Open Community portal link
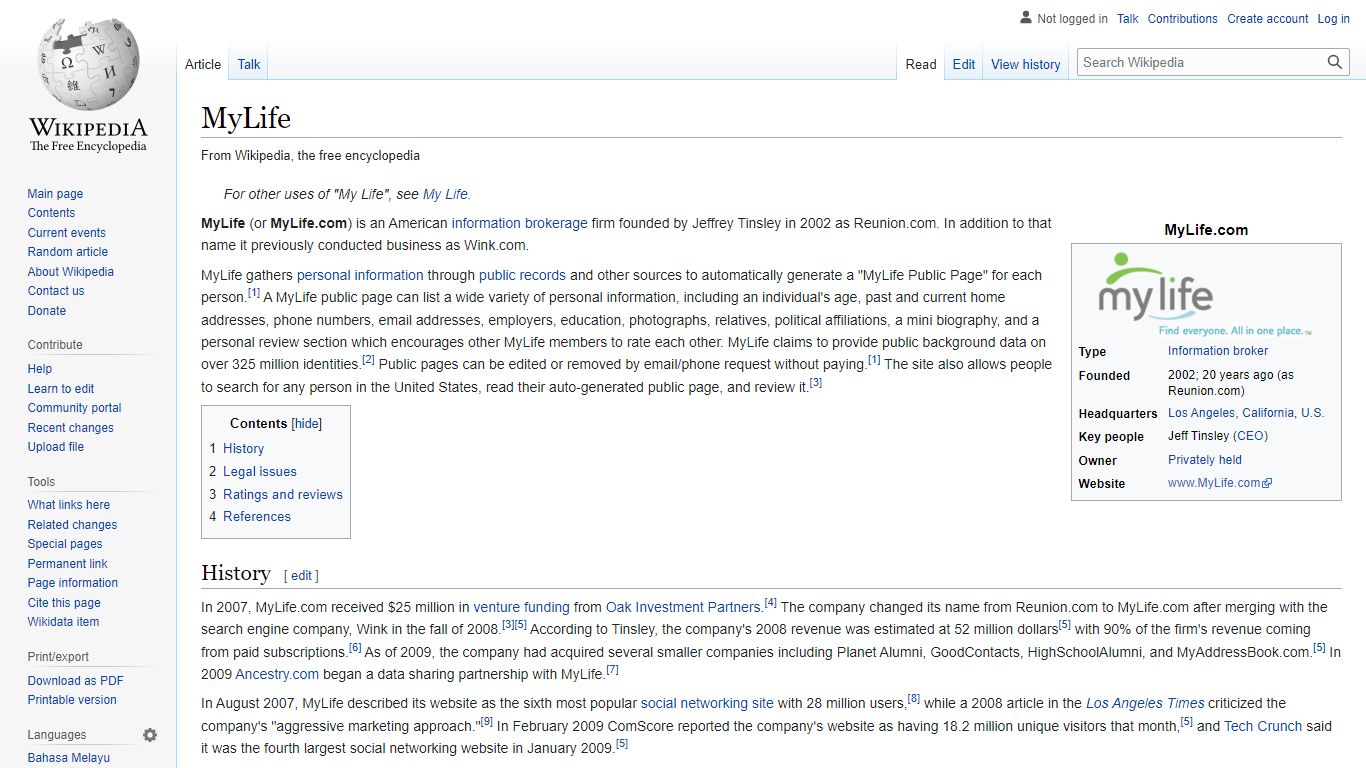The width and height of the screenshot is (1366, 768). (x=74, y=408)
